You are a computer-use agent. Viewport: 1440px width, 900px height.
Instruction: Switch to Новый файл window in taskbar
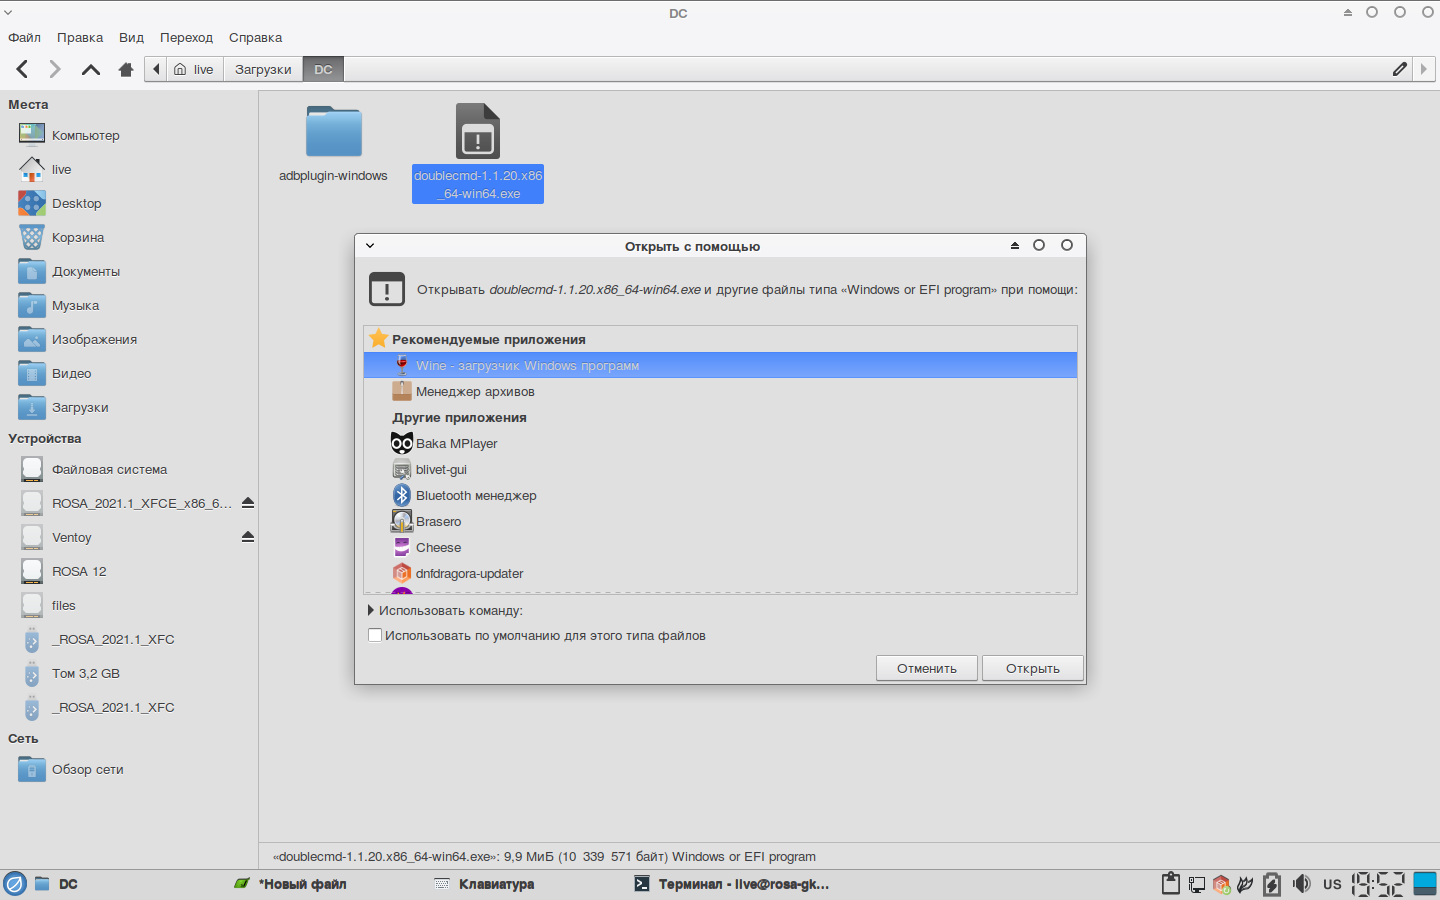point(290,884)
